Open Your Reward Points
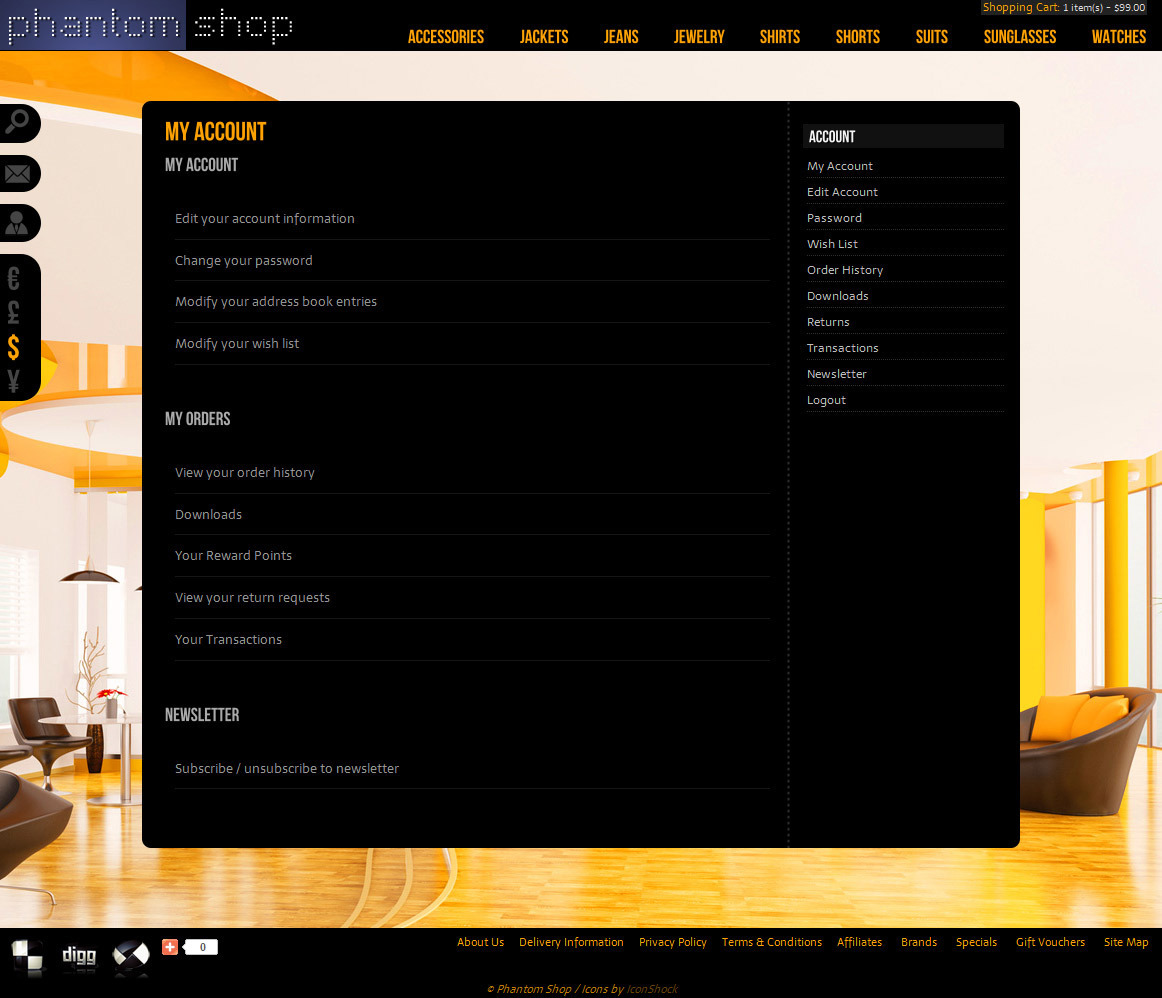Image resolution: width=1162 pixels, height=998 pixels. pyautogui.click(x=233, y=556)
